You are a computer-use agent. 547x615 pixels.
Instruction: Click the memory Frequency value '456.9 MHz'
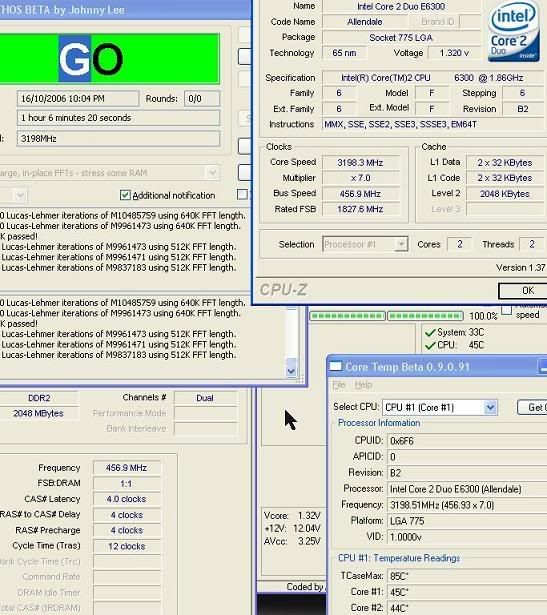[127, 468]
